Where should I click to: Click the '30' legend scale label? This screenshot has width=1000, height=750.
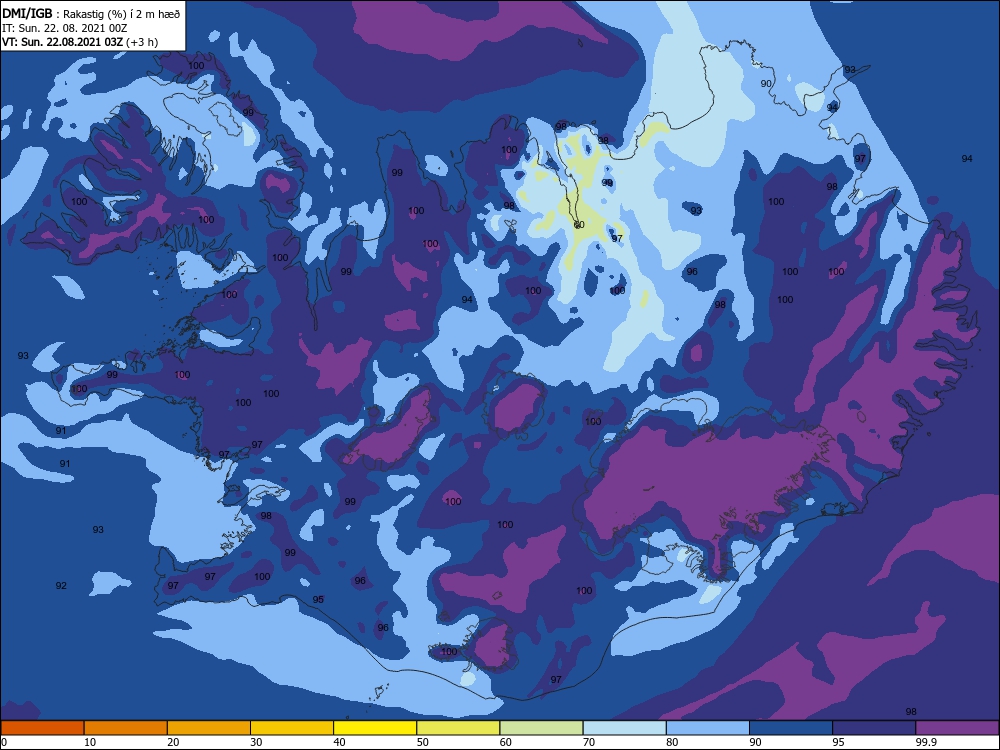point(256,742)
